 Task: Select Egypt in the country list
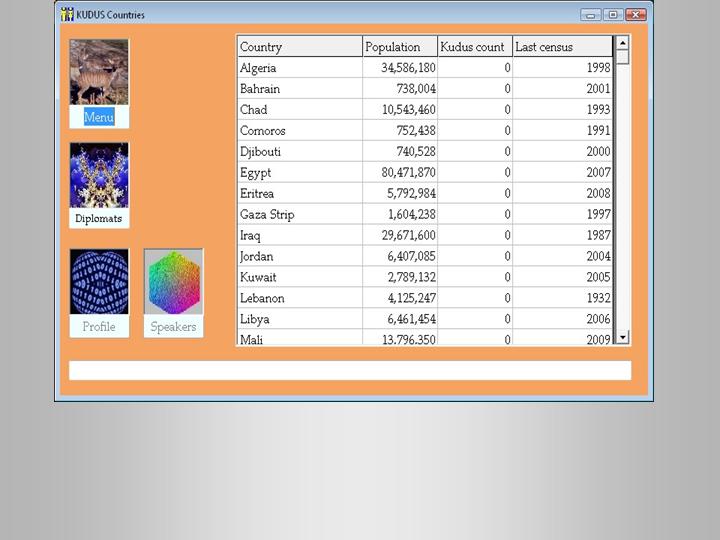tap(299, 173)
